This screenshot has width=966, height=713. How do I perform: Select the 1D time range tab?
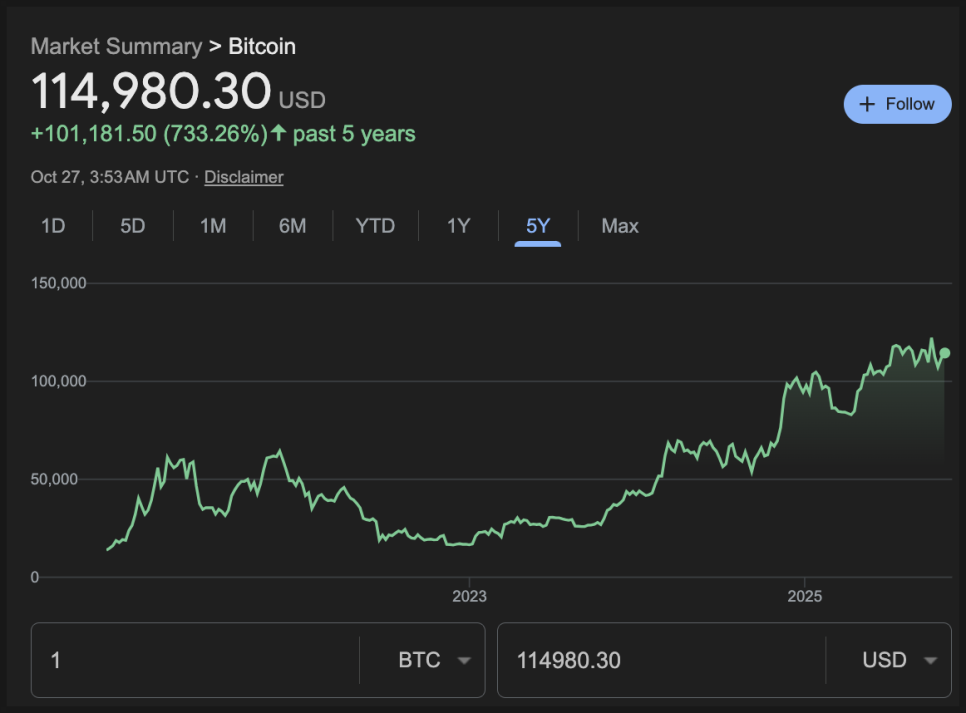click(53, 226)
